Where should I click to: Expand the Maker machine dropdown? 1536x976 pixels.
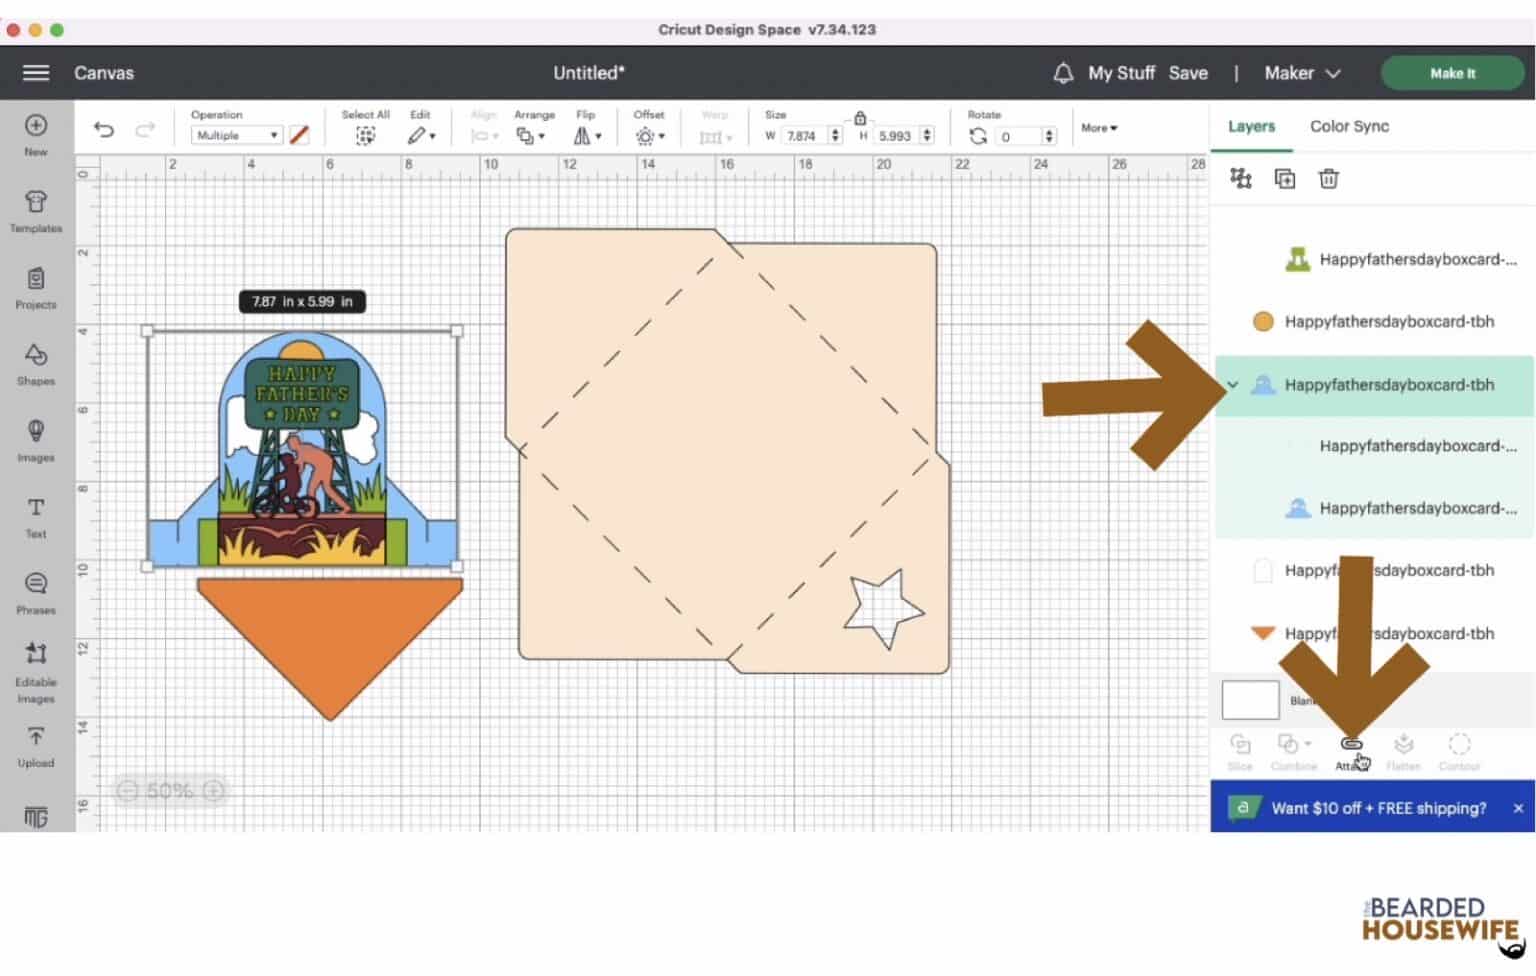pyautogui.click(x=1302, y=73)
